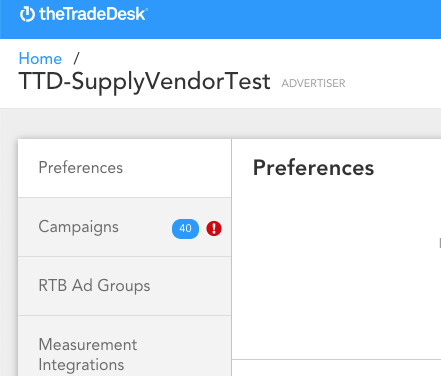This screenshot has height=376, width=441.
Task: Click the red error alert icon on Campaigns
Action: [x=214, y=229]
